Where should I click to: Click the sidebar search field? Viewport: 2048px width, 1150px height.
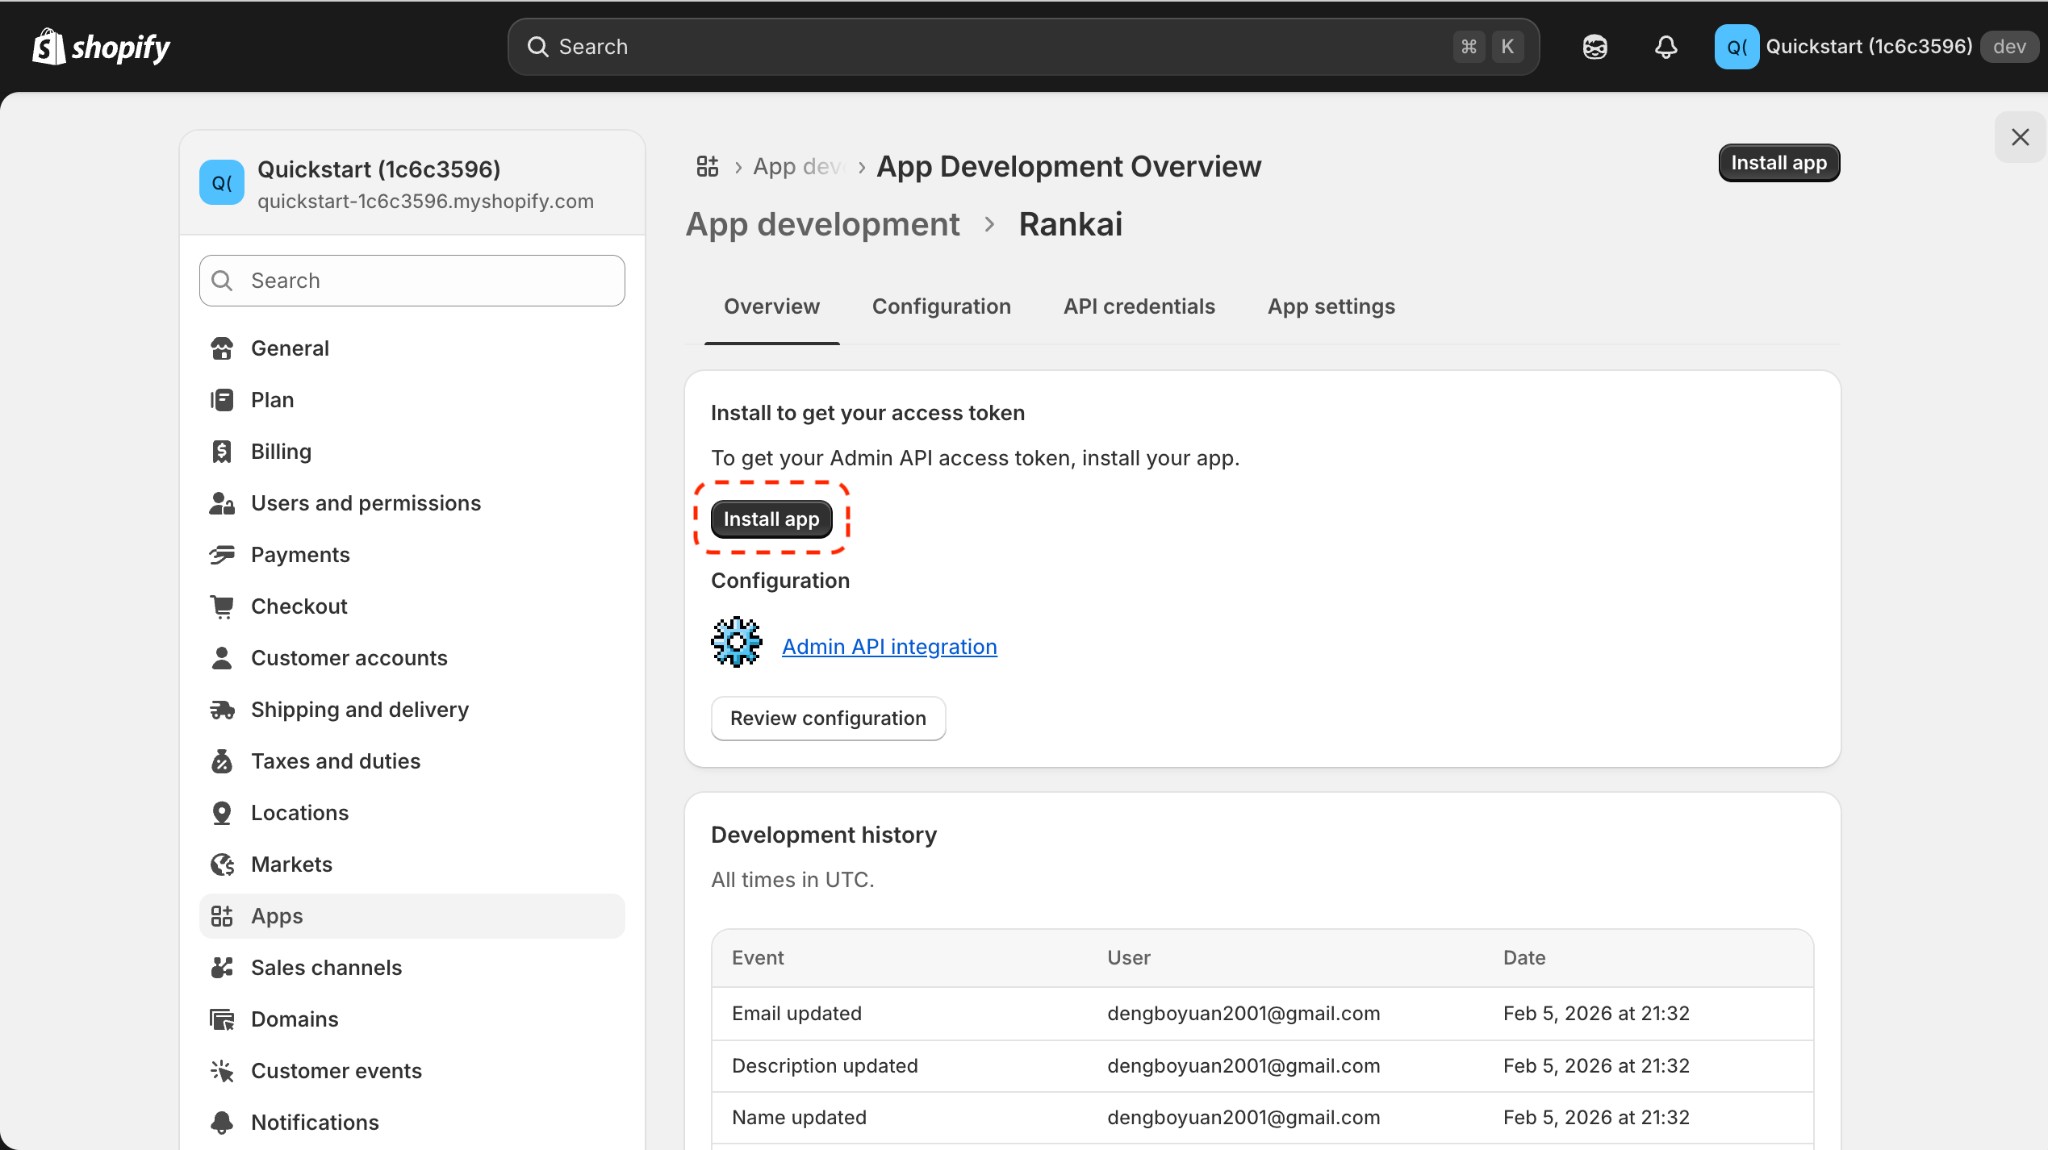click(x=411, y=280)
